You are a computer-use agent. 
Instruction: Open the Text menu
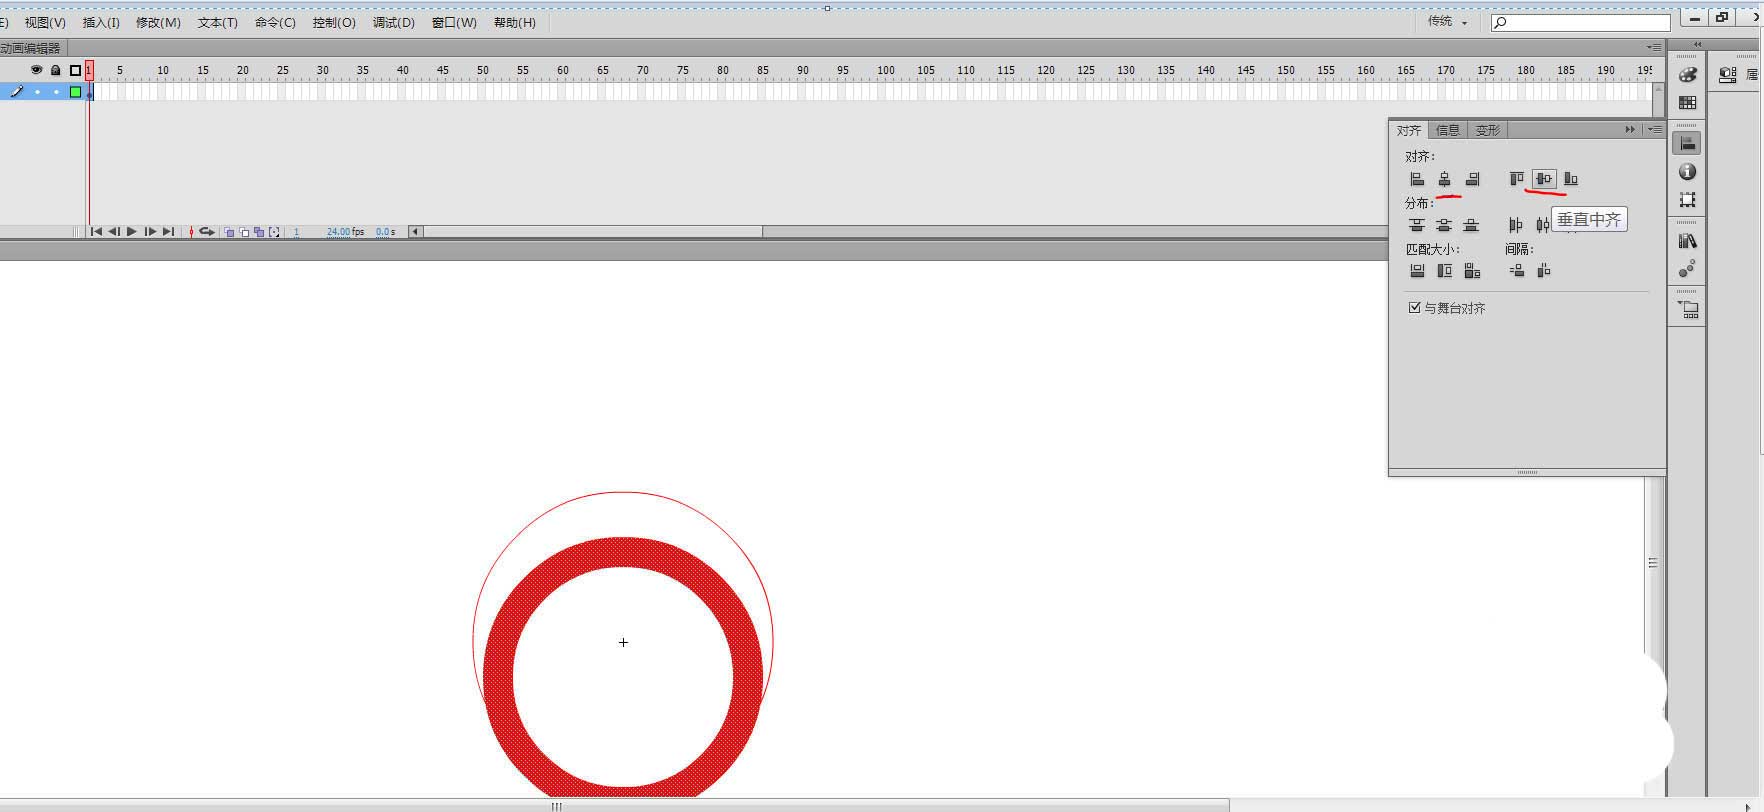point(217,22)
